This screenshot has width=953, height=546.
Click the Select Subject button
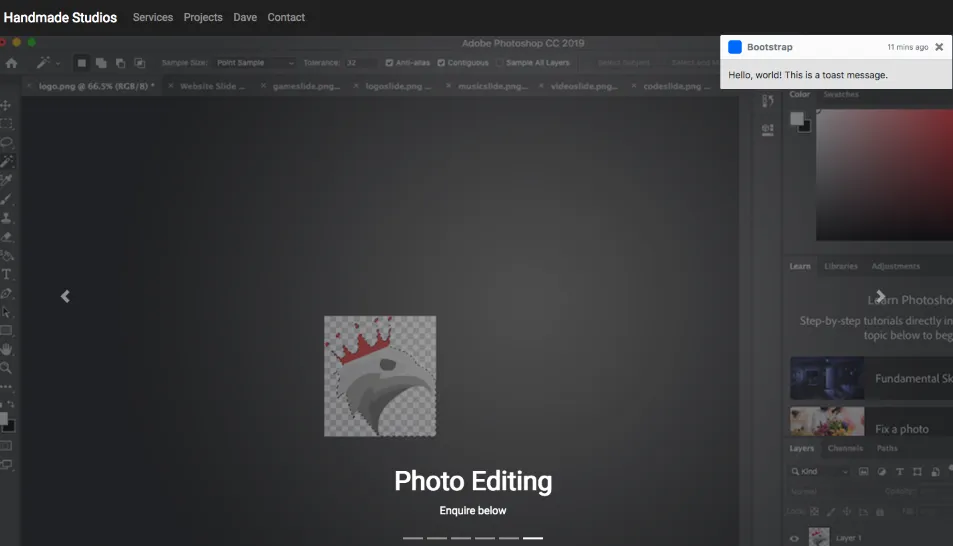[624, 63]
